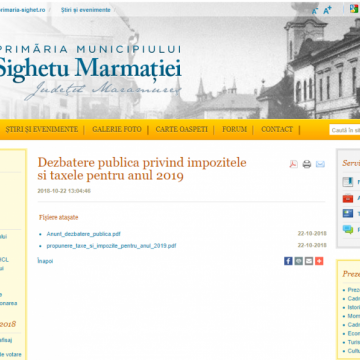This screenshot has width=360, height=360.
Task: Open the ȘTIRI ȘI EVENIMENTE menu
Action: click(x=42, y=129)
